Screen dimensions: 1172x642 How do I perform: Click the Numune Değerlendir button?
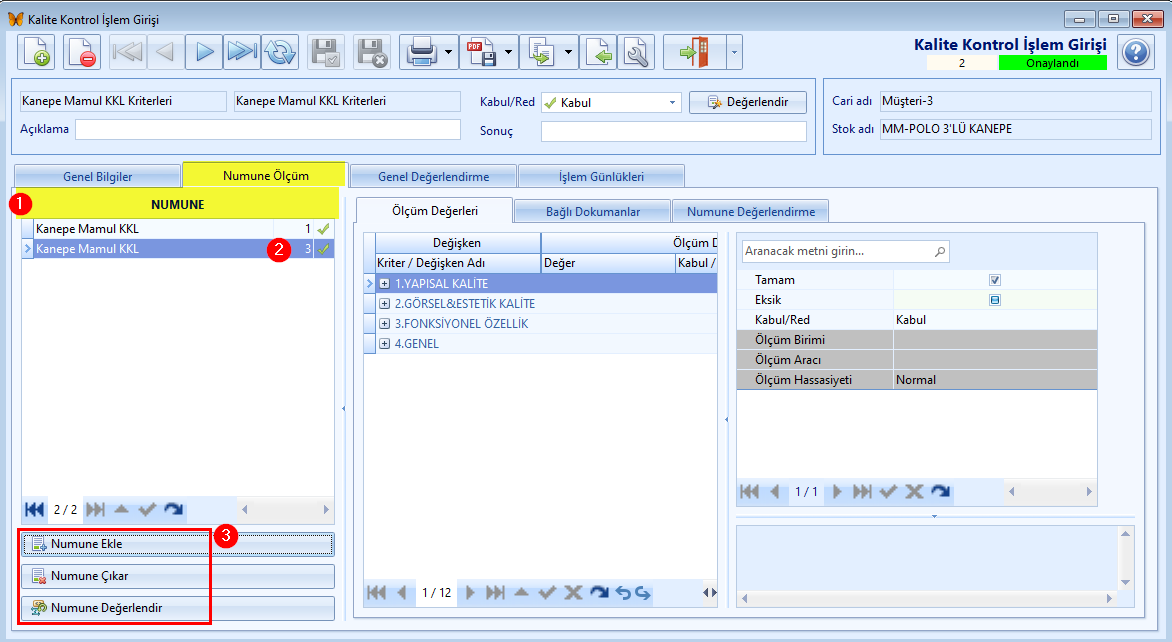(x=178, y=608)
